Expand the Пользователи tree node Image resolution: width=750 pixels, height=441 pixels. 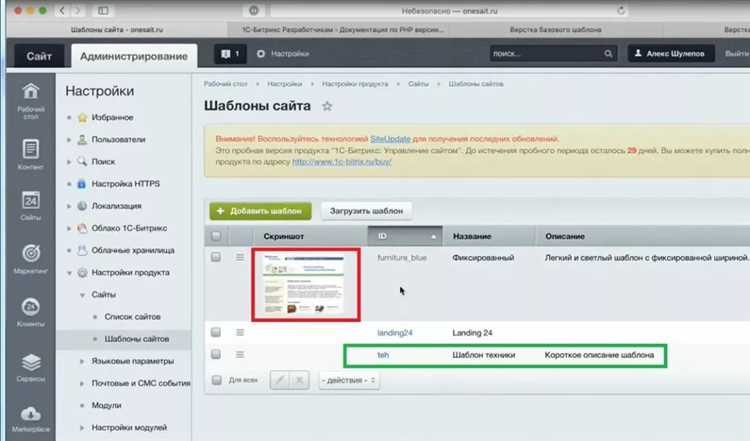(x=69, y=140)
